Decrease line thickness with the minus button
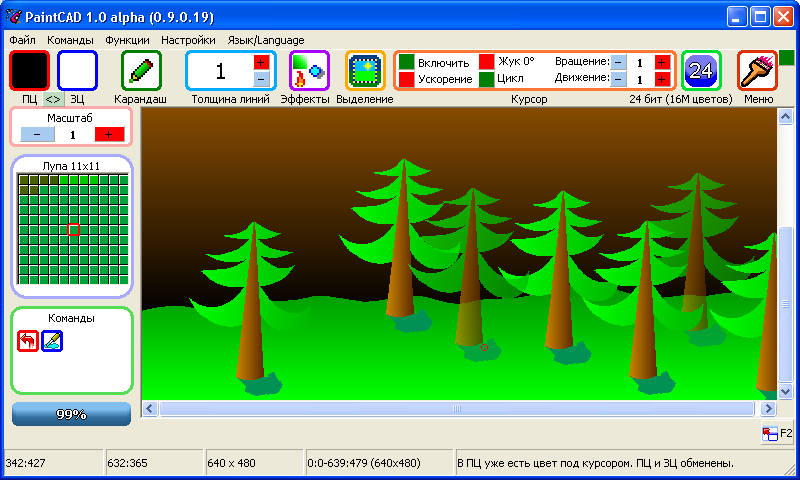Screen dimensions: 800x480 pos(261,79)
